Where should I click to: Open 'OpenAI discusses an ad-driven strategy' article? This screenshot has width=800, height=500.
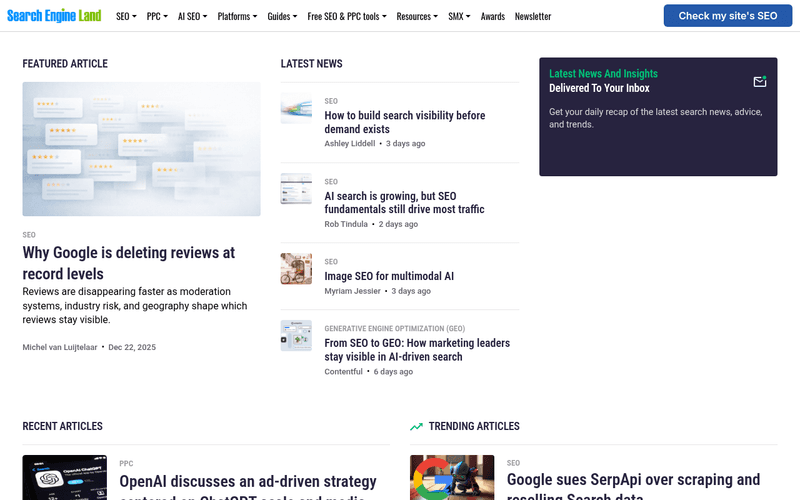click(x=248, y=487)
